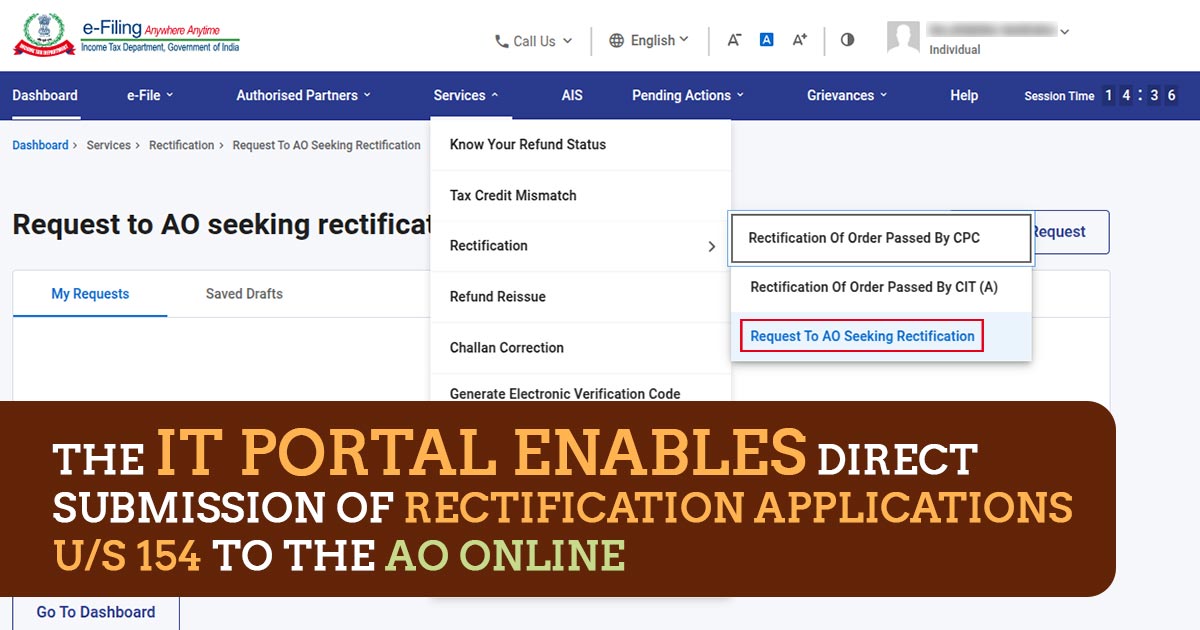Click the Go To Dashboard button
1200x630 pixels.
[x=95, y=611]
